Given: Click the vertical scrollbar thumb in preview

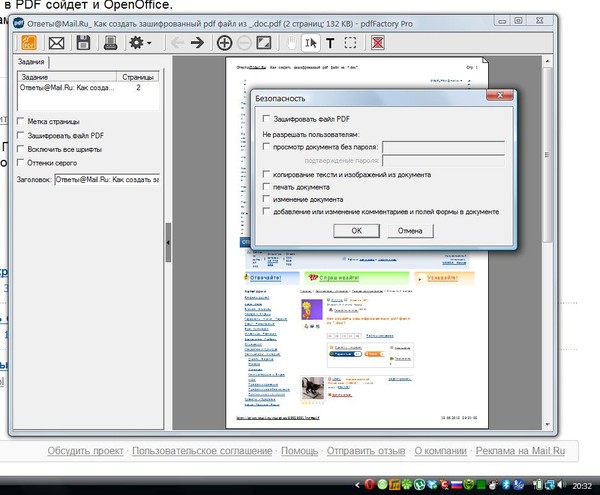Looking at the screenshot, I should (x=548, y=155).
